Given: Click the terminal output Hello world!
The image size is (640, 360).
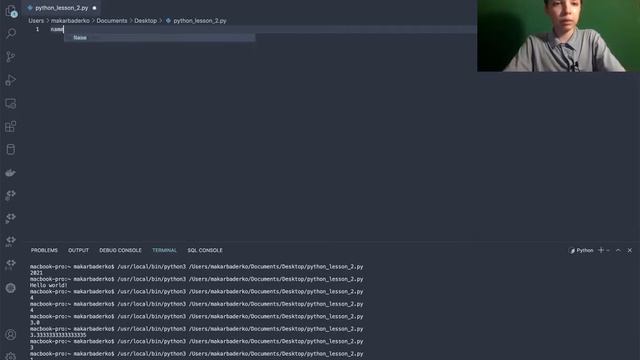Looking at the screenshot, I should tap(48, 285).
